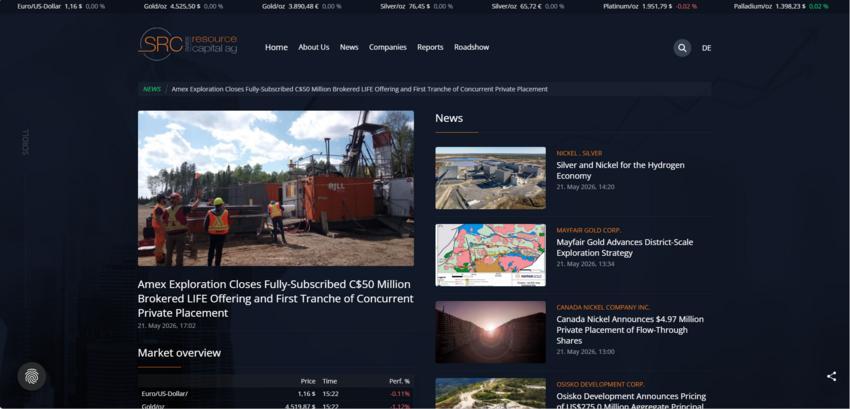Screen dimensions: 850x409
Task: Click the news ticker Amex Exploration headline
Action: pos(359,89)
